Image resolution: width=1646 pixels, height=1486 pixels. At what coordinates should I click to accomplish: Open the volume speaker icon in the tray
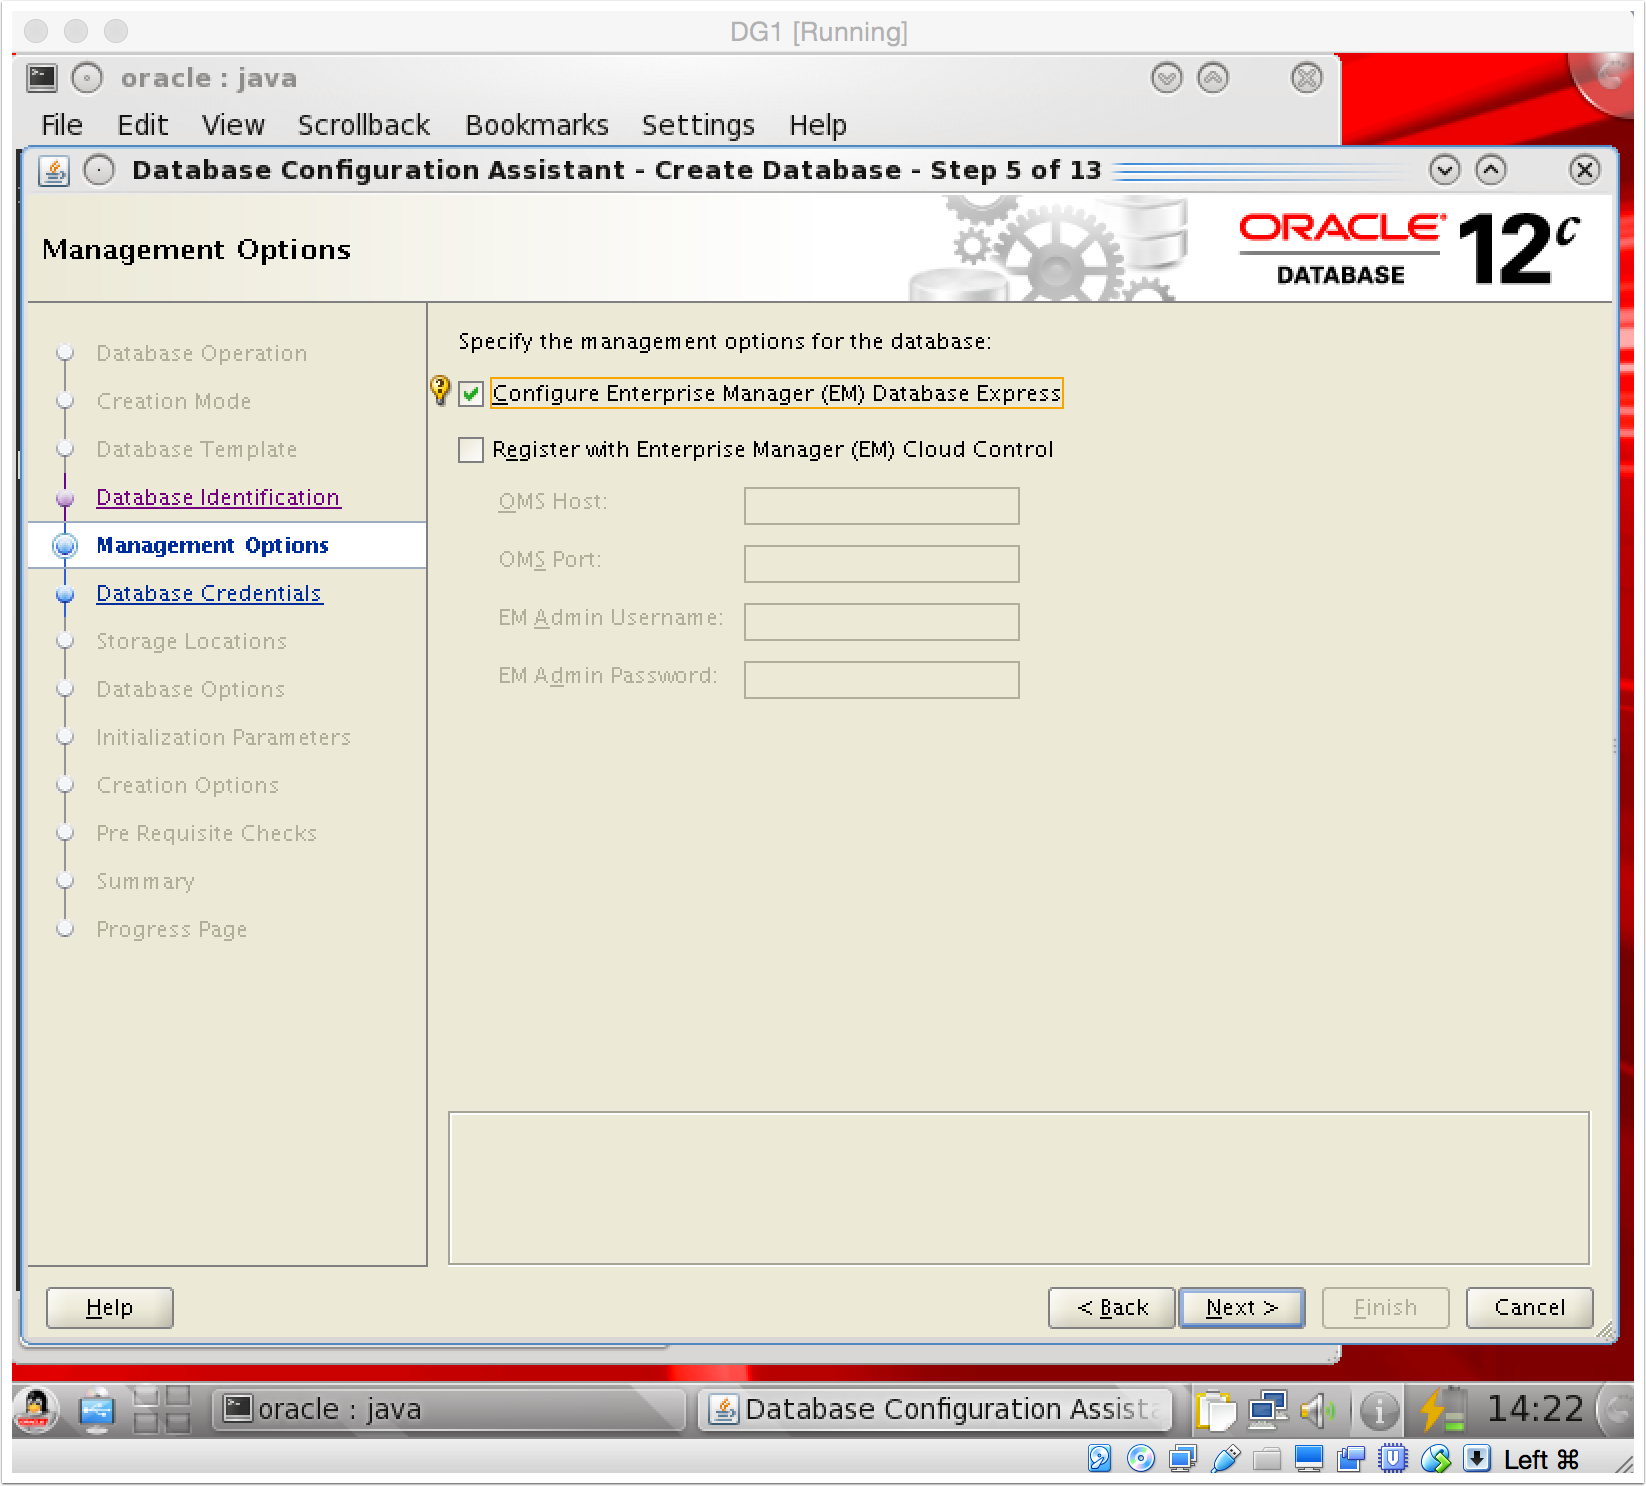(x=1317, y=1410)
